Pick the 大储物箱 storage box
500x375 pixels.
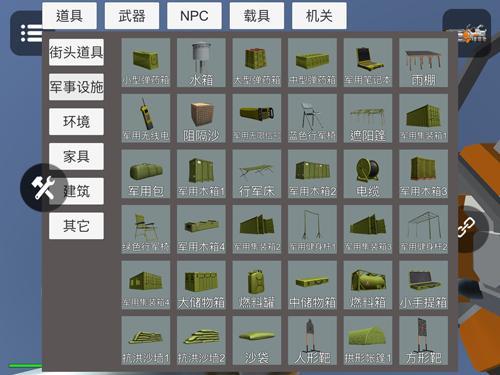[x=201, y=285]
